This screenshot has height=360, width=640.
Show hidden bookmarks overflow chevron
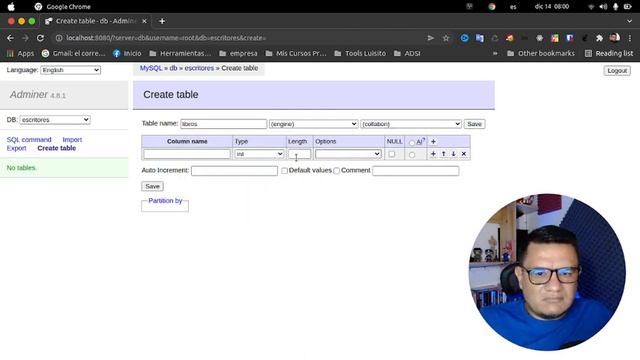coord(495,53)
